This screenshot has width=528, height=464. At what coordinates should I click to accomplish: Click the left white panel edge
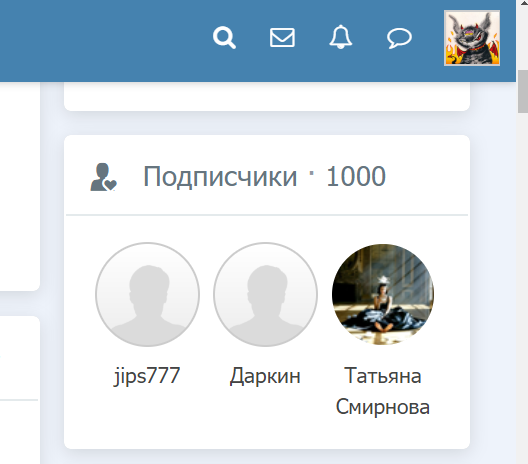coord(20,186)
